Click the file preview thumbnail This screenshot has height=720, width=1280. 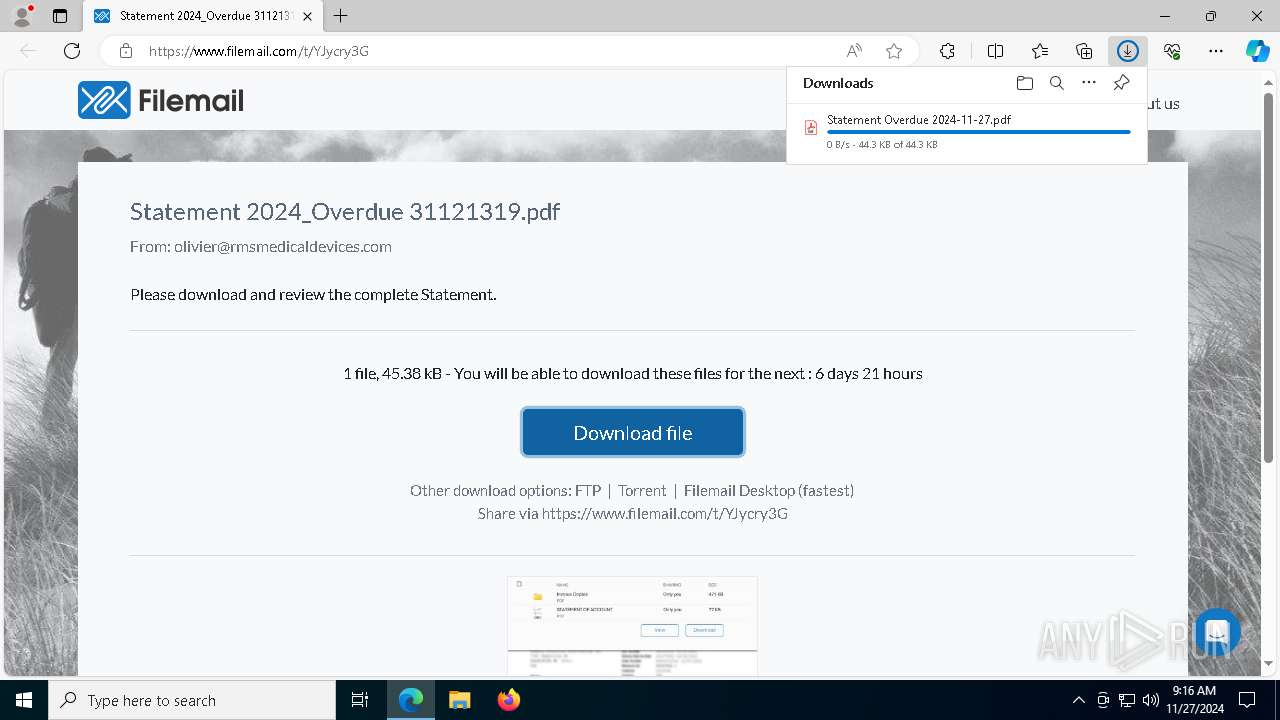coord(632,626)
